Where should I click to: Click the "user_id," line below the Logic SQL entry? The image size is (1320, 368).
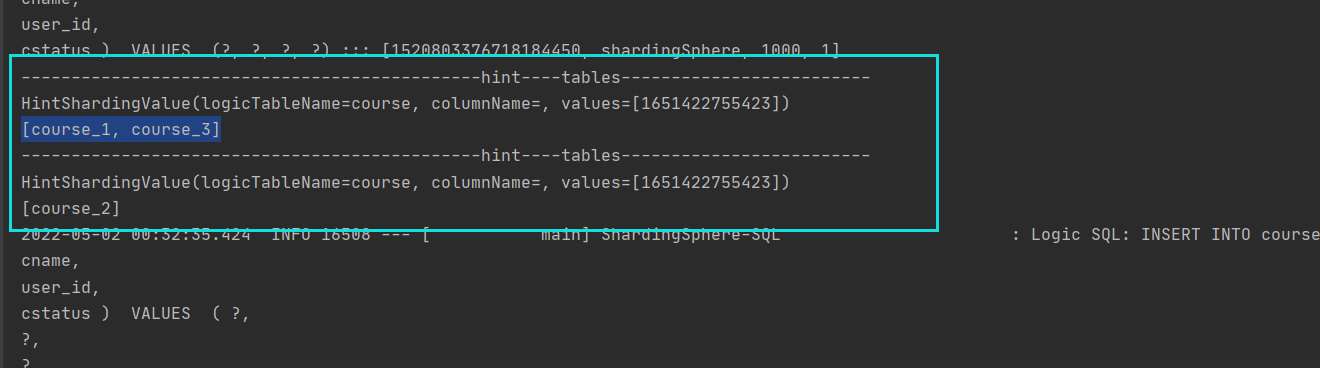(x=61, y=287)
